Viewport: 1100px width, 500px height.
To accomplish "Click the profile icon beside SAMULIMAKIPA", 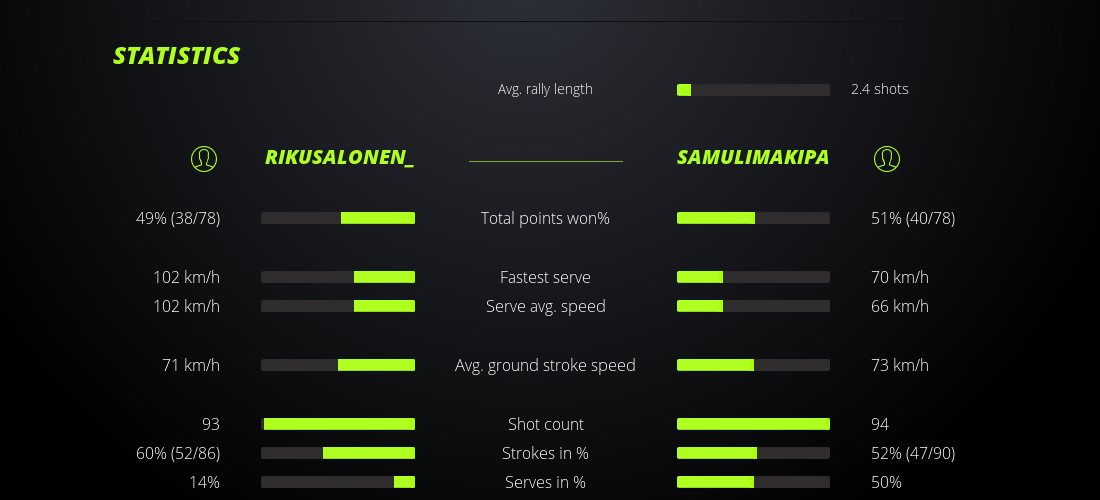I will point(886,158).
